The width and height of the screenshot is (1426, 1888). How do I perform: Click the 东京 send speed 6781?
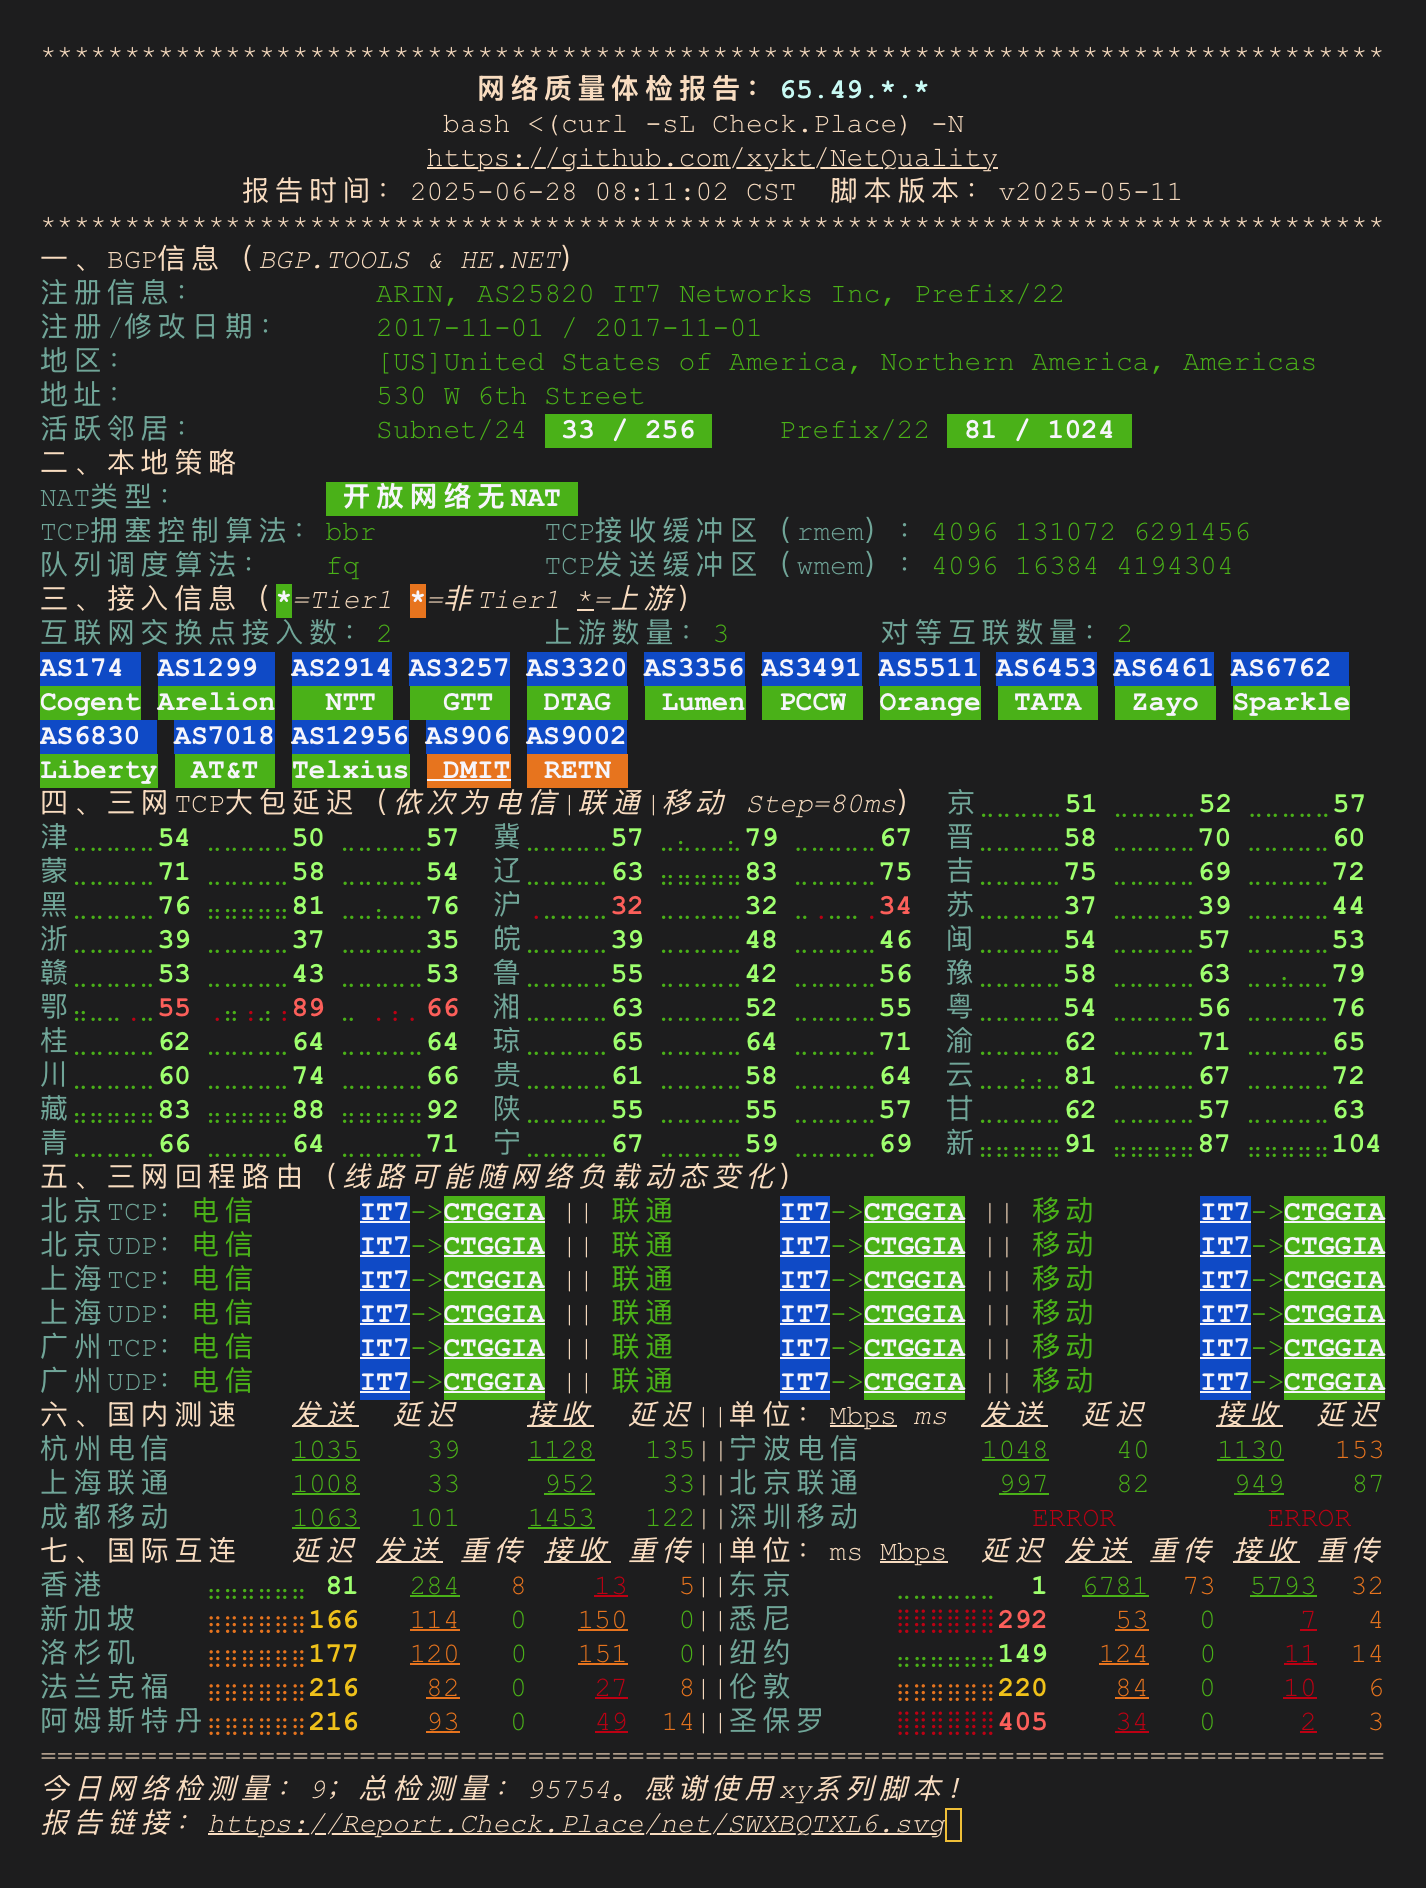1115,1586
